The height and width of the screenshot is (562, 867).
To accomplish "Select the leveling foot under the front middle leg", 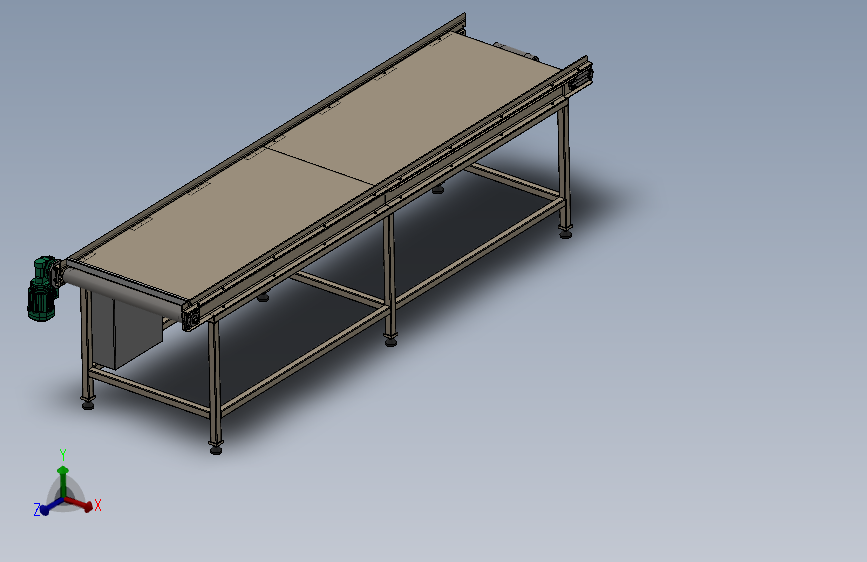I will pyautogui.click(x=391, y=343).
